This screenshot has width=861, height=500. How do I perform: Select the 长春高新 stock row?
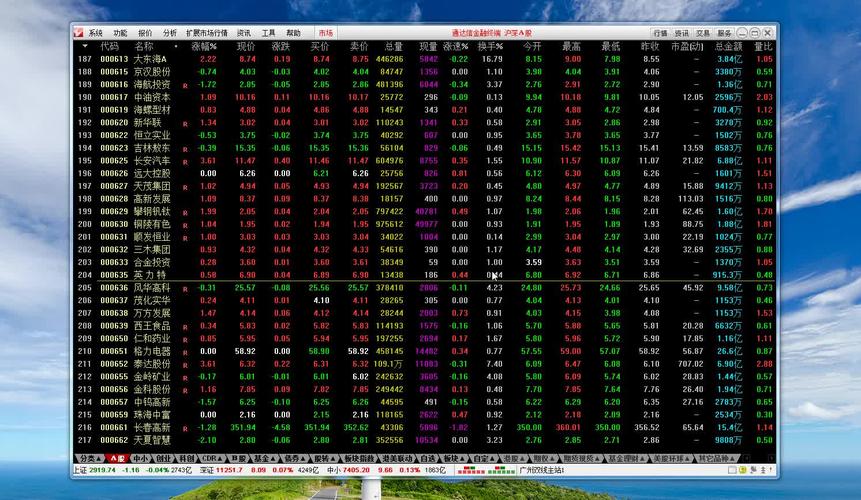423,427
